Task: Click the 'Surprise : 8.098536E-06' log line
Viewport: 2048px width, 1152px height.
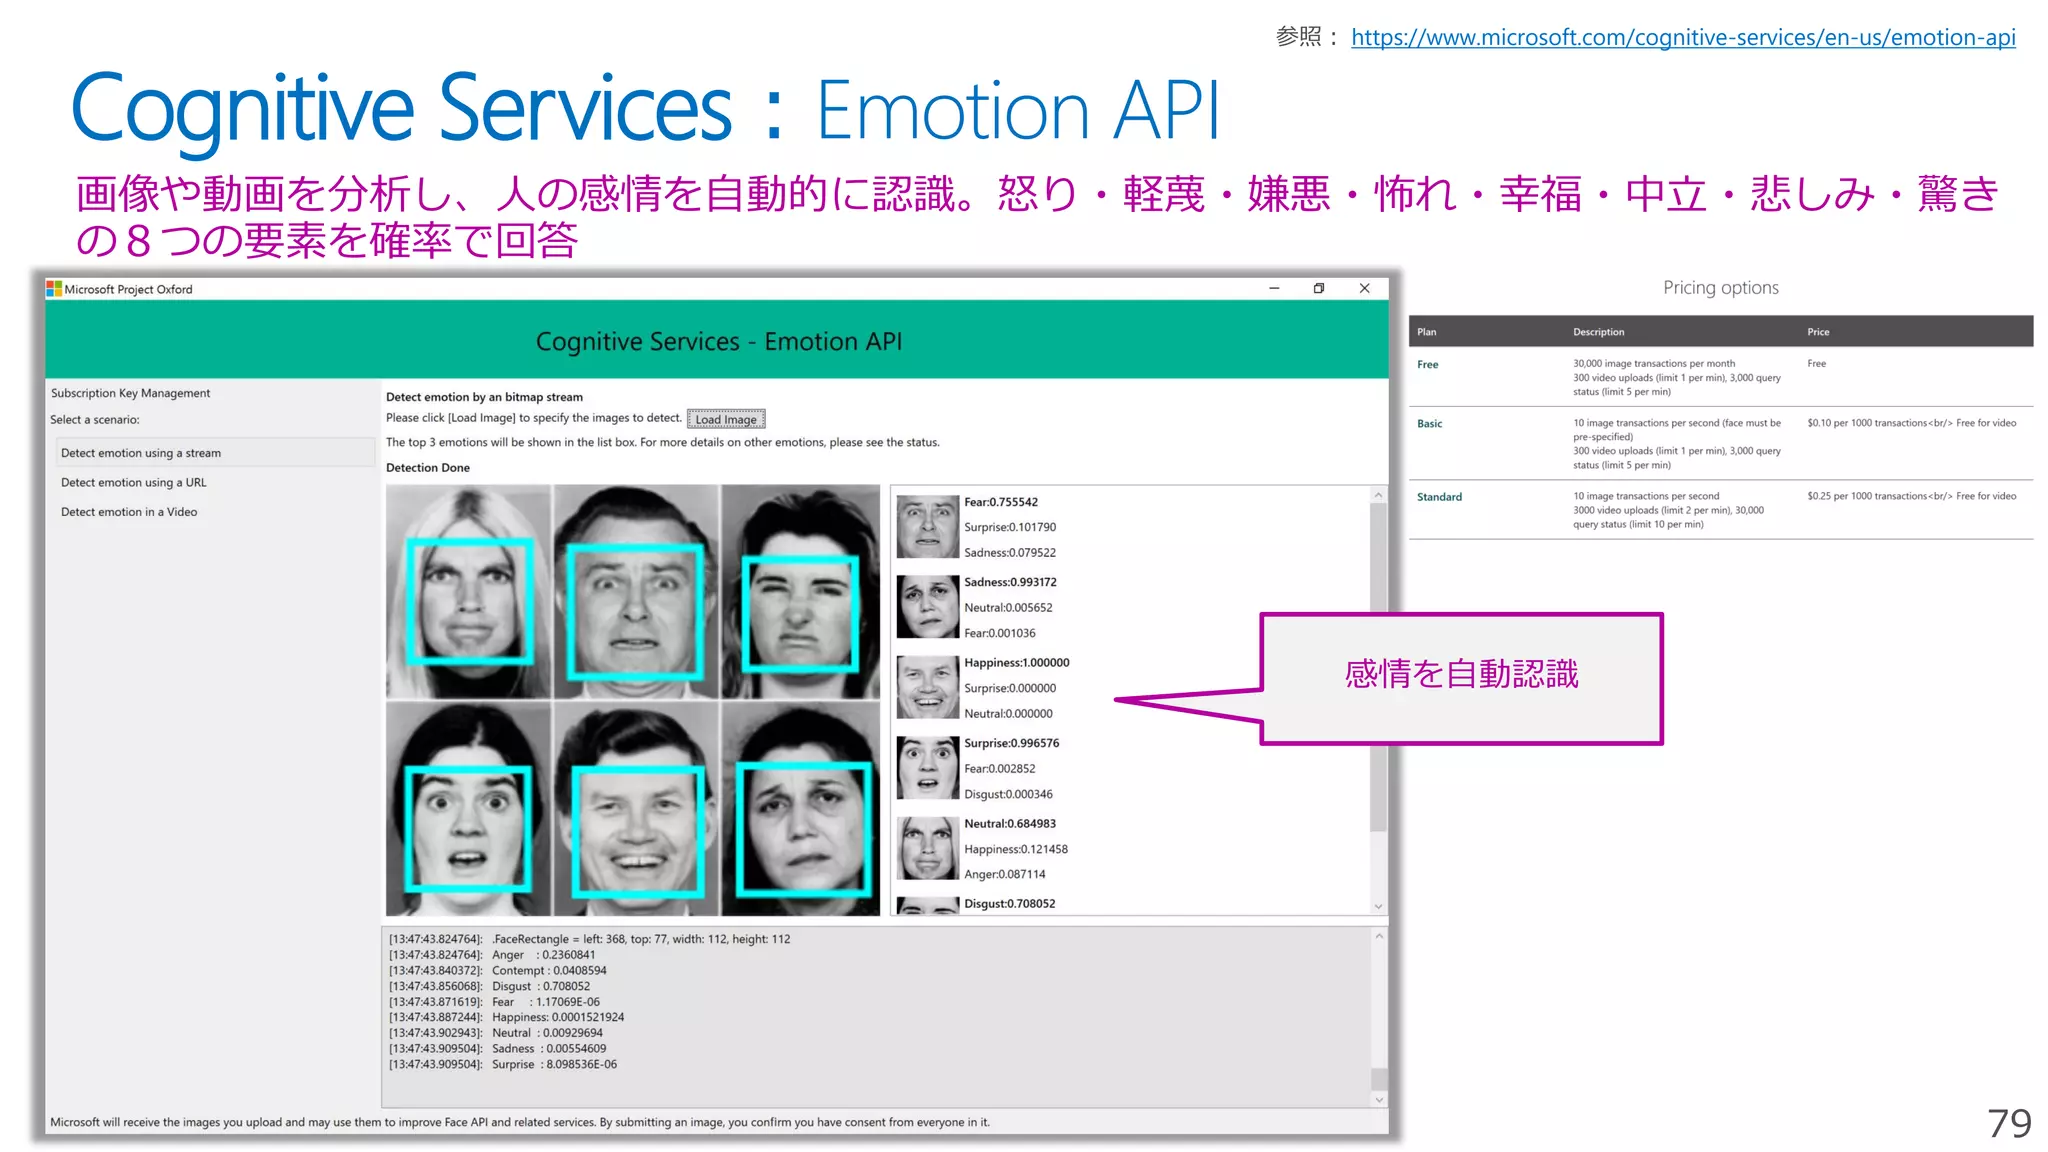Action: (503, 1064)
